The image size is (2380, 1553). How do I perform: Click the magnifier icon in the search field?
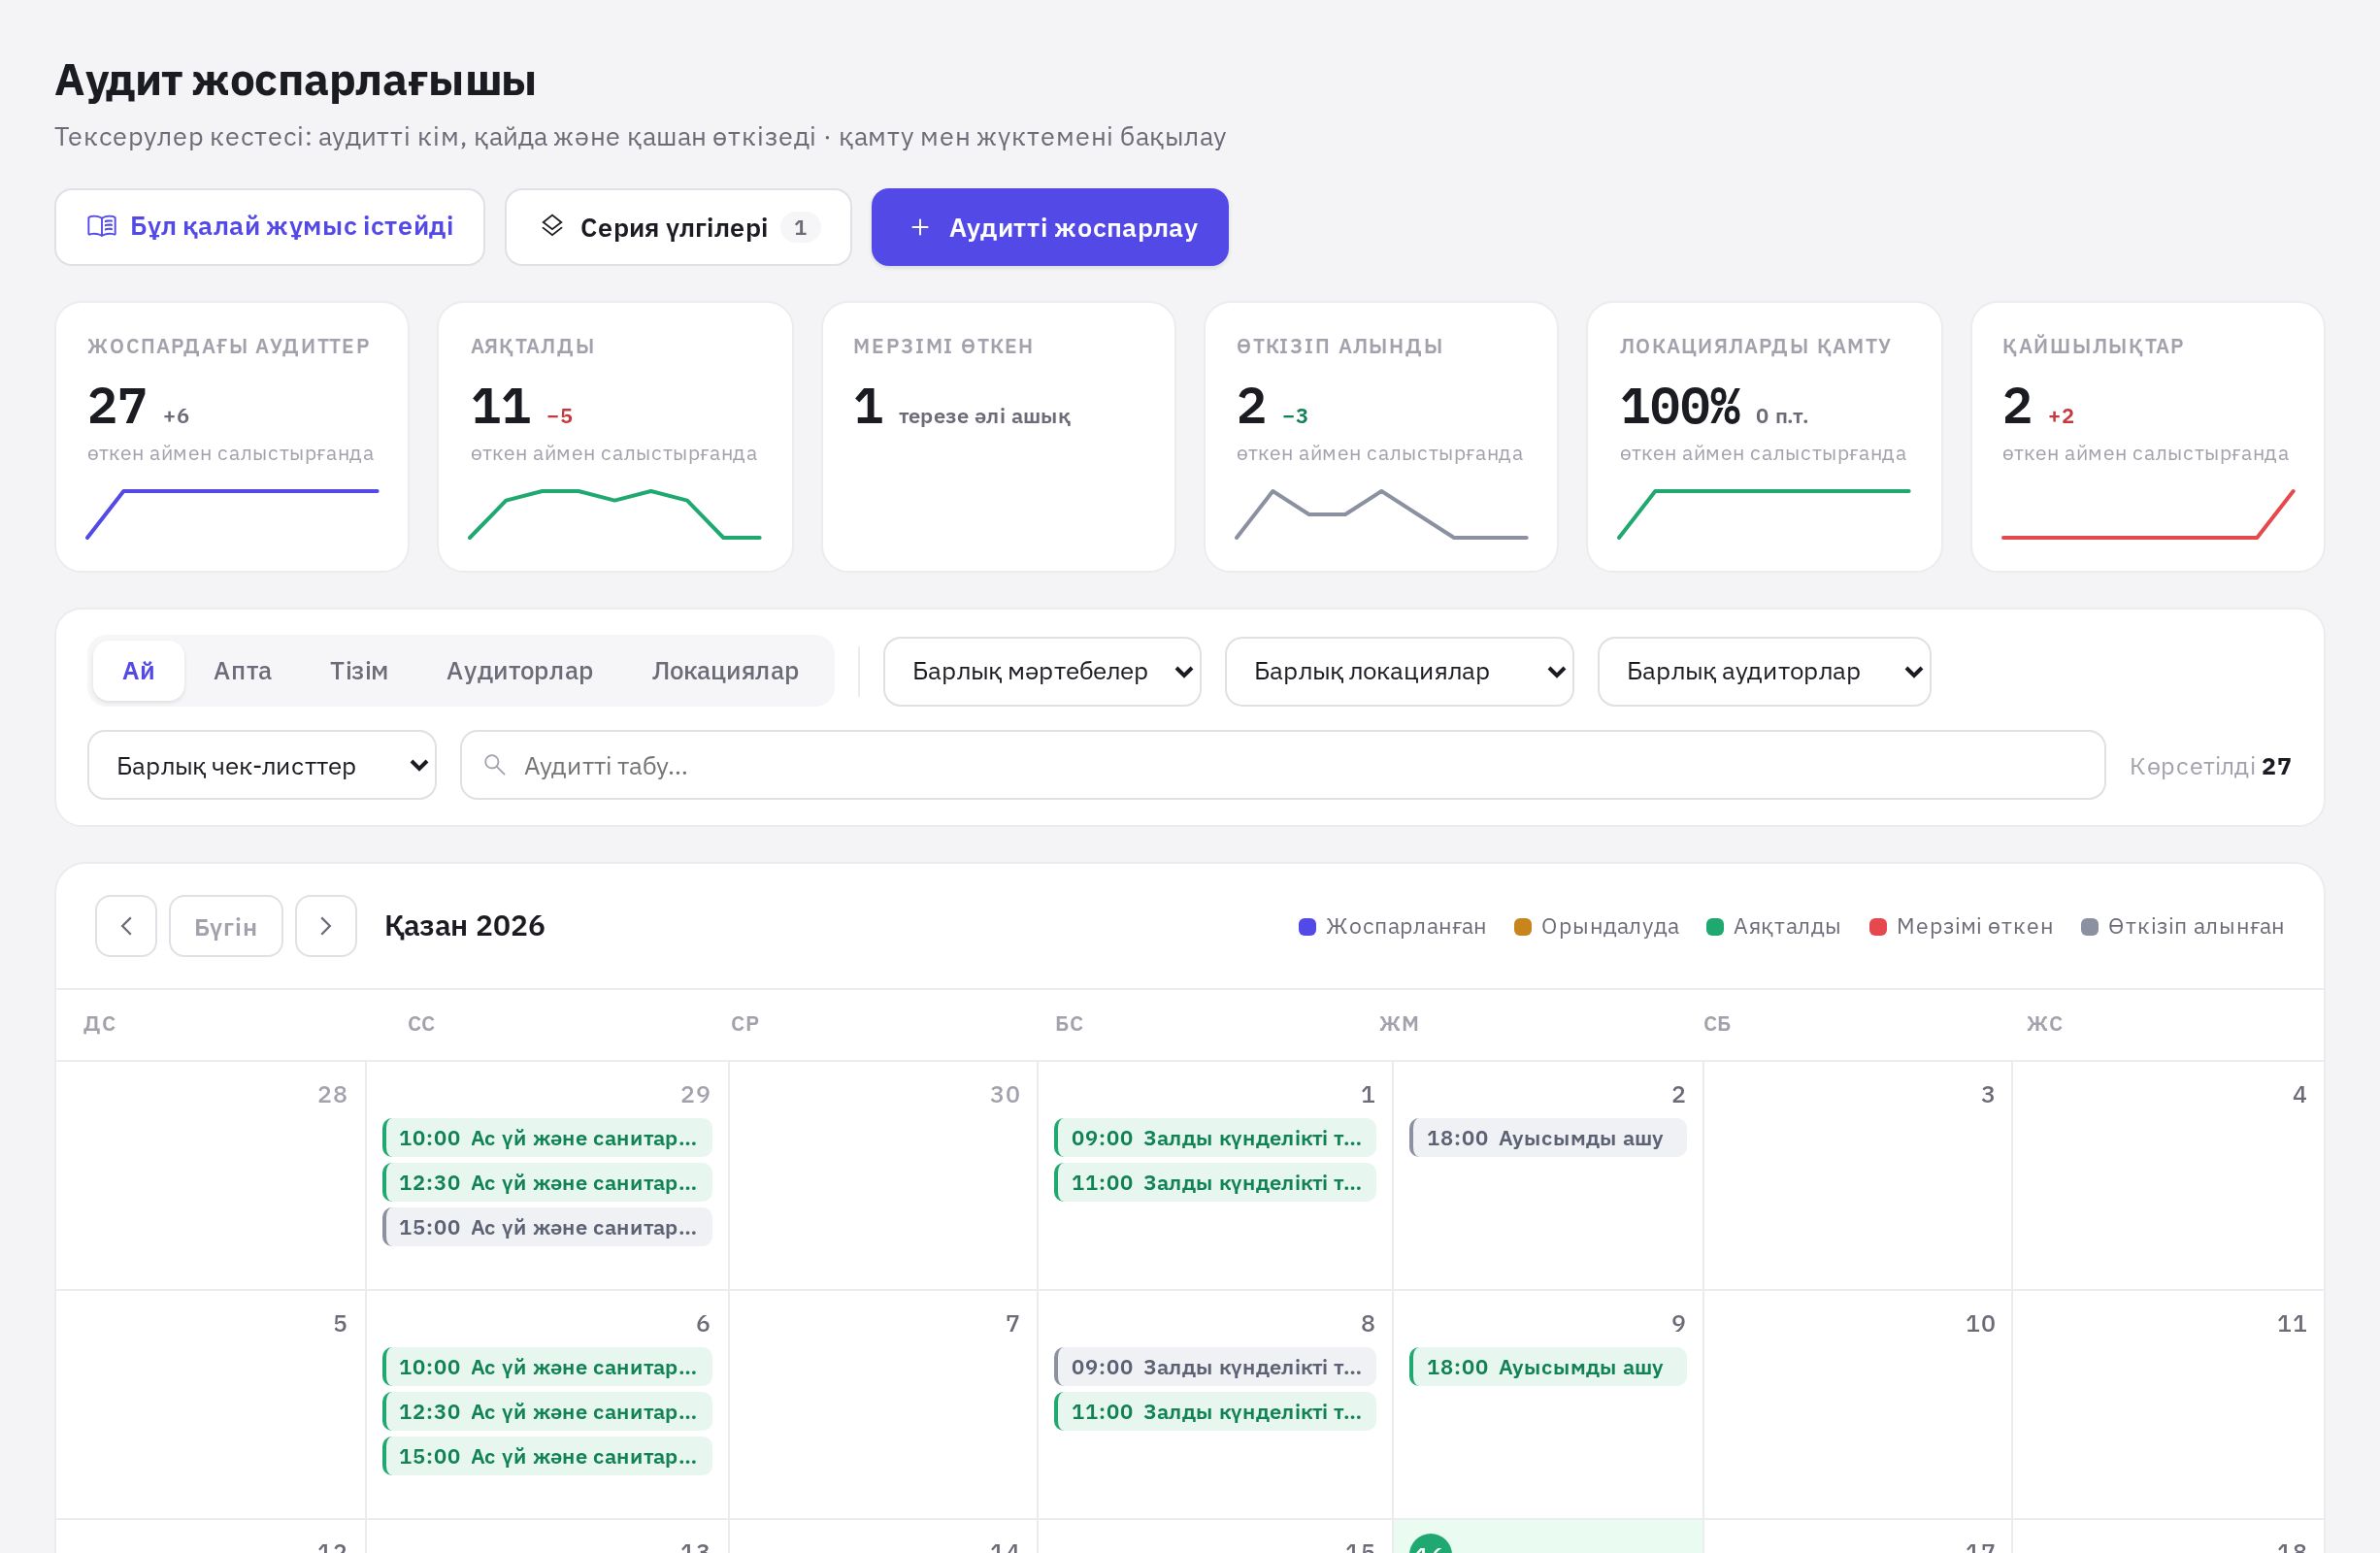494,765
